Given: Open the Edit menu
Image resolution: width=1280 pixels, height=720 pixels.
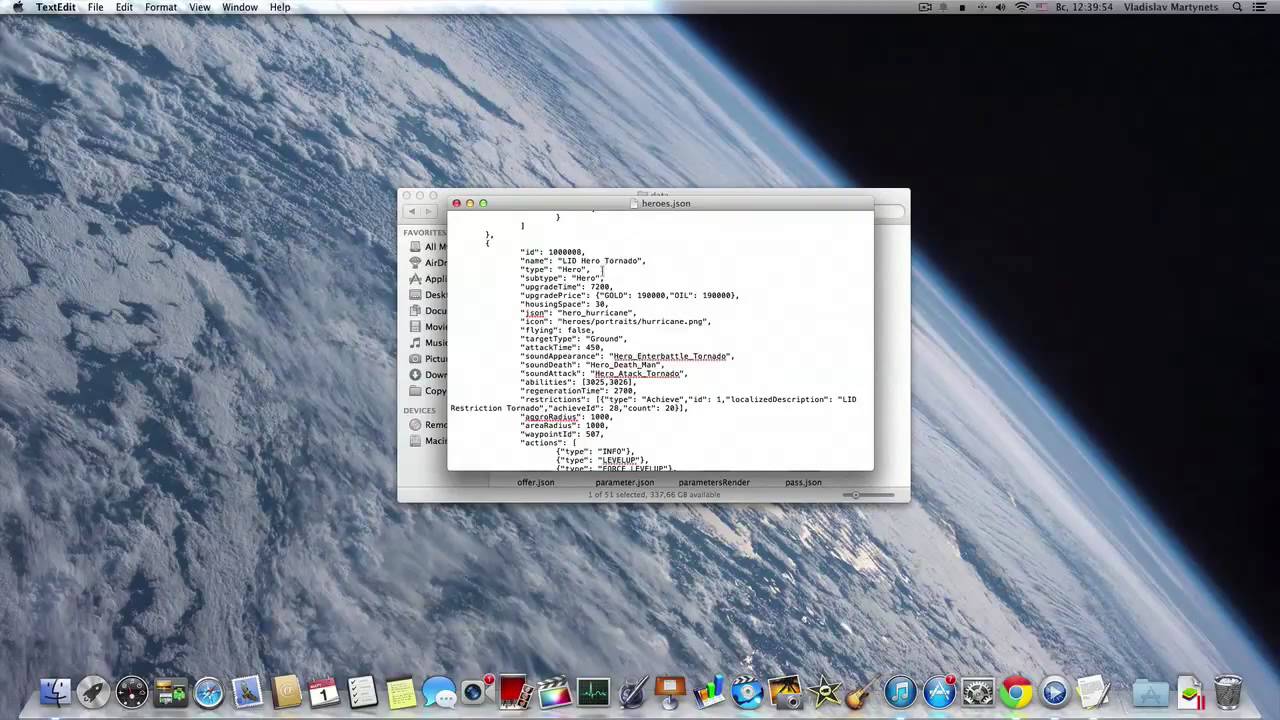Looking at the screenshot, I should (124, 7).
